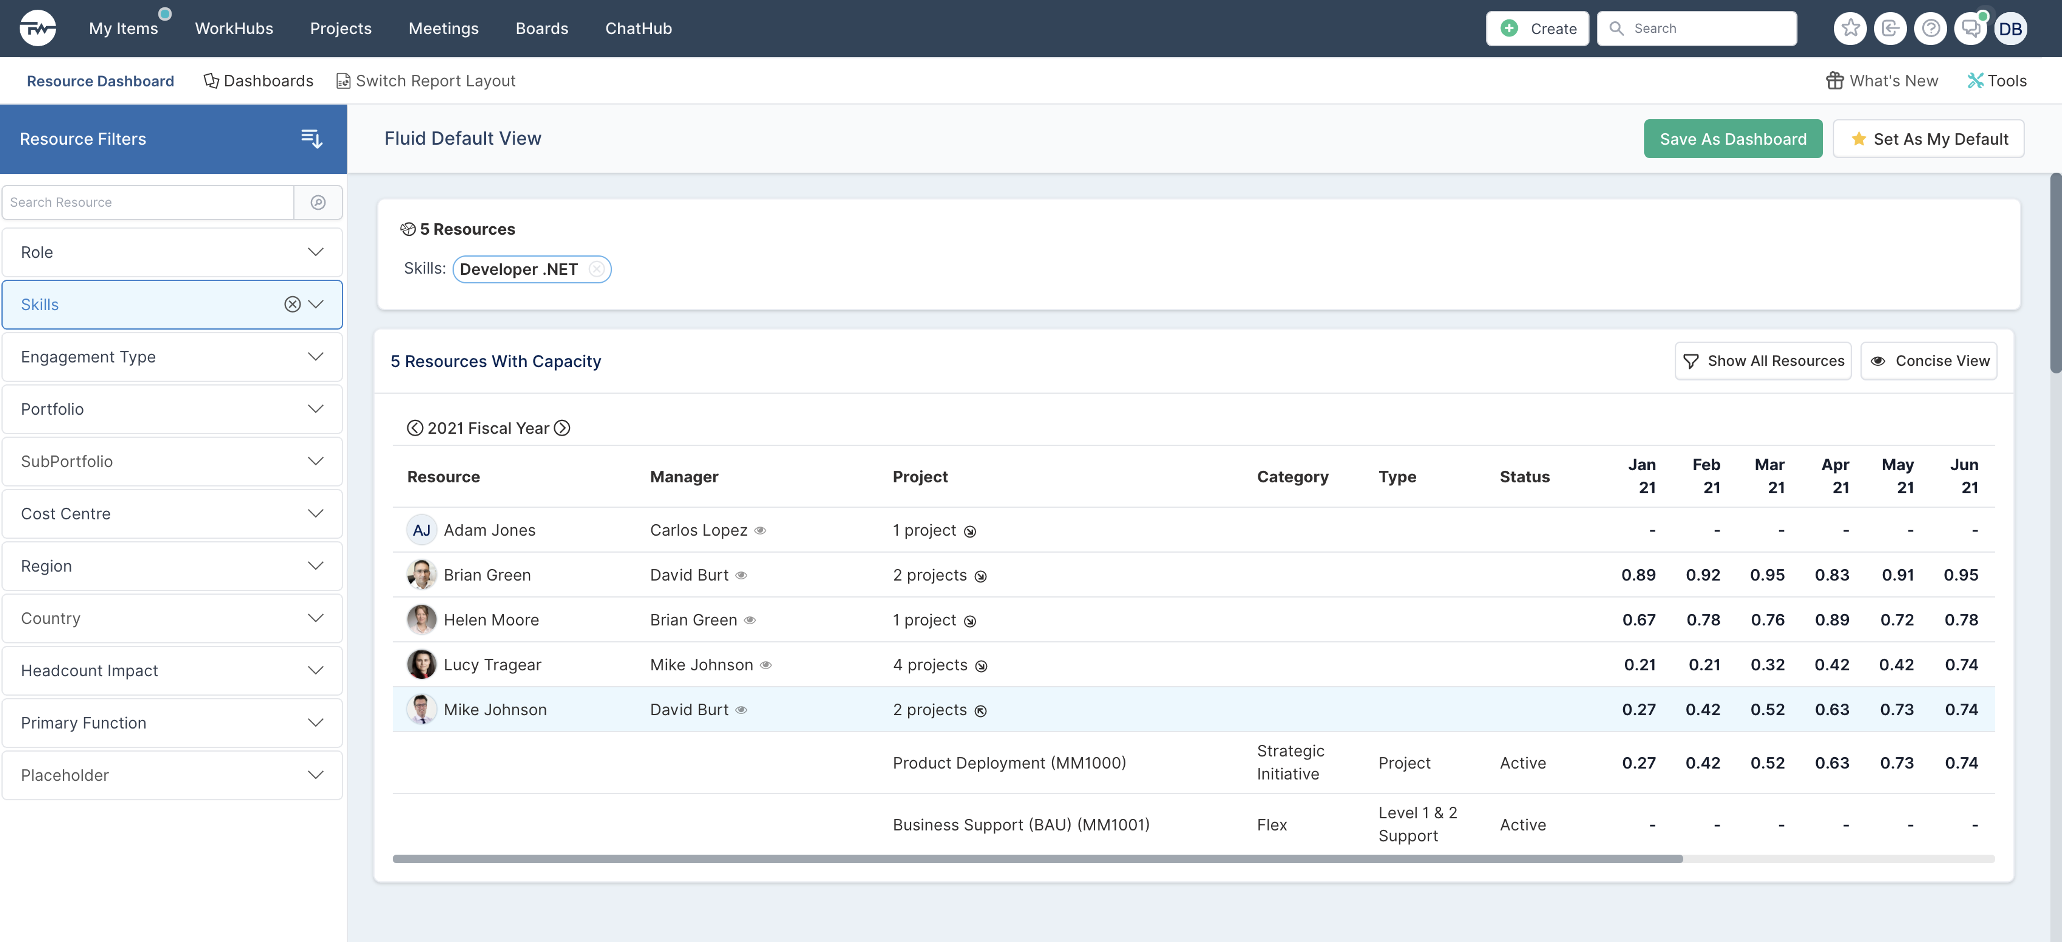Clear the Skills filter with the X icon
The height and width of the screenshot is (942, 2062).
click(292, 304)
